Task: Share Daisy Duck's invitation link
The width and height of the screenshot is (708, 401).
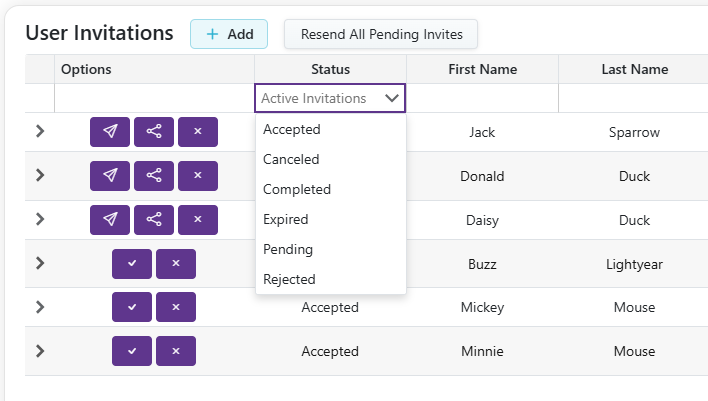Action: (x=154, y=220)
